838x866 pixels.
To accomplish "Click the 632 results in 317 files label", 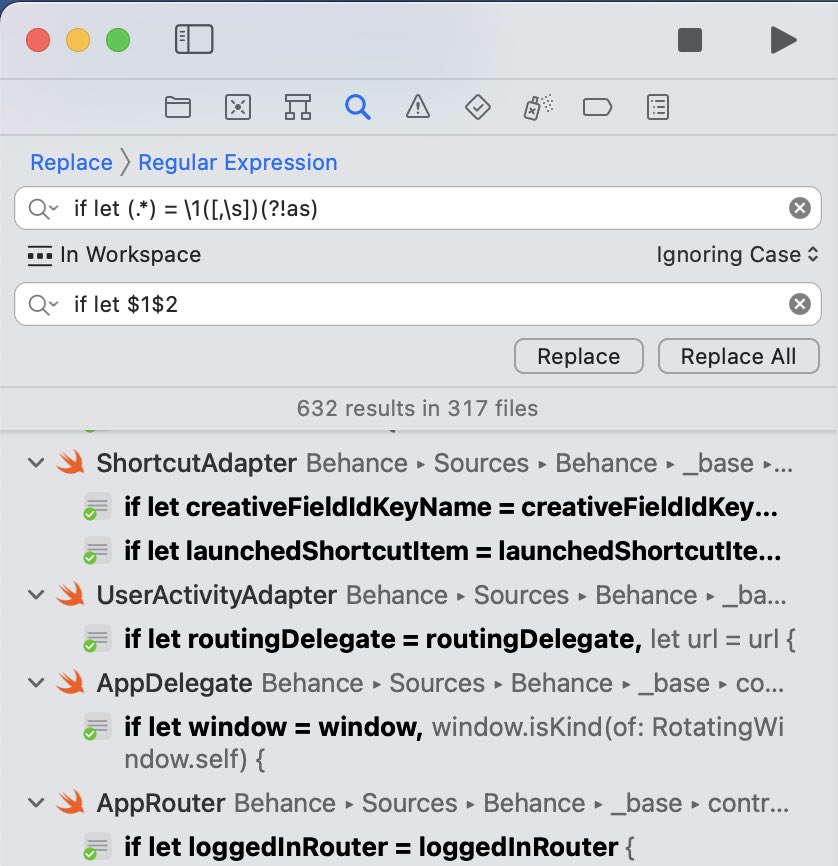I will pos(417,409).
